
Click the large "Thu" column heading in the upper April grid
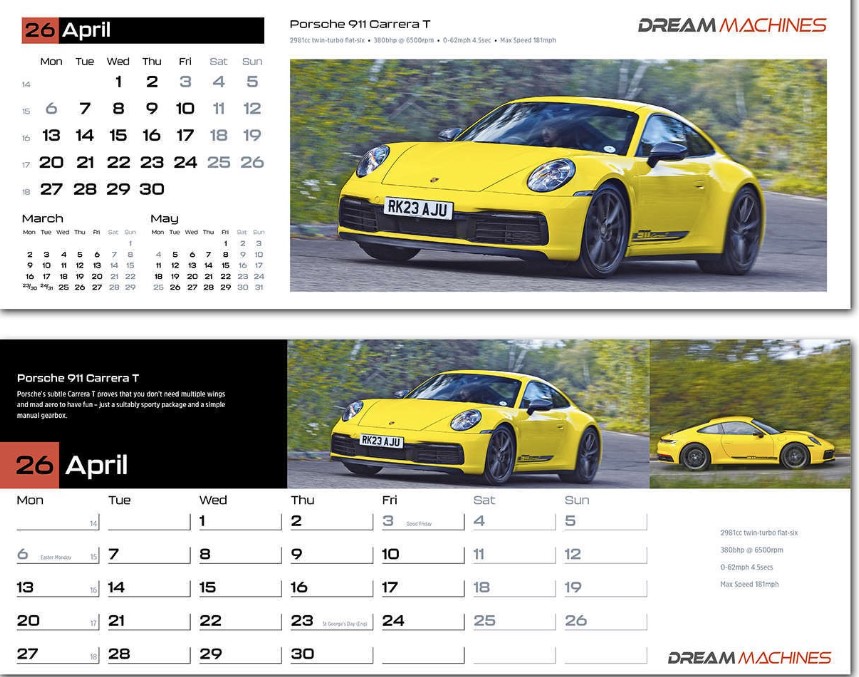pos(152,61)
